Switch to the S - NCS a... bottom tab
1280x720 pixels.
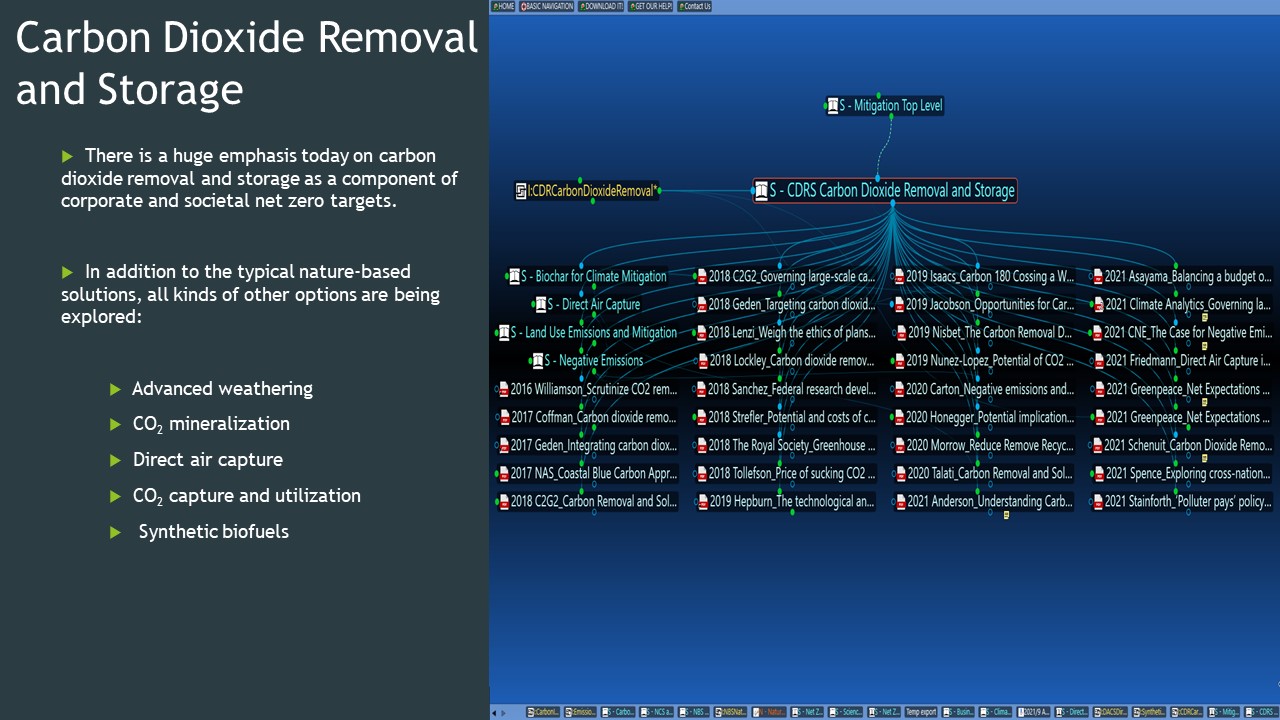pyautogui.click(x=656, y=712)
